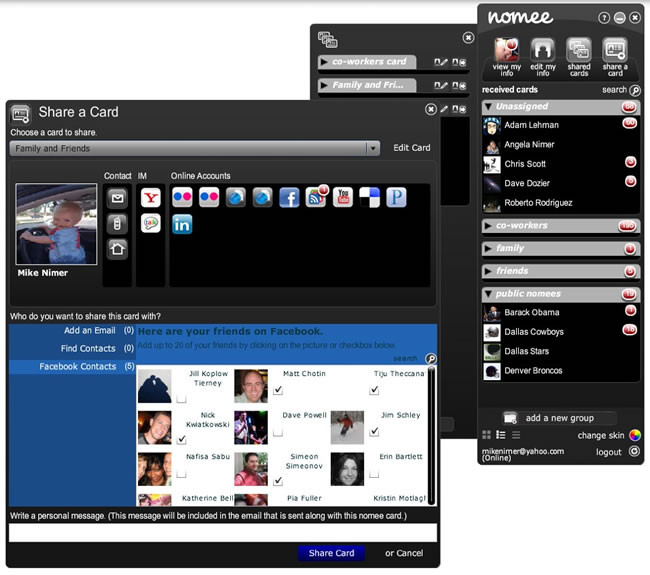Select Dallas Cowboys in public nomees

(560, 332)
